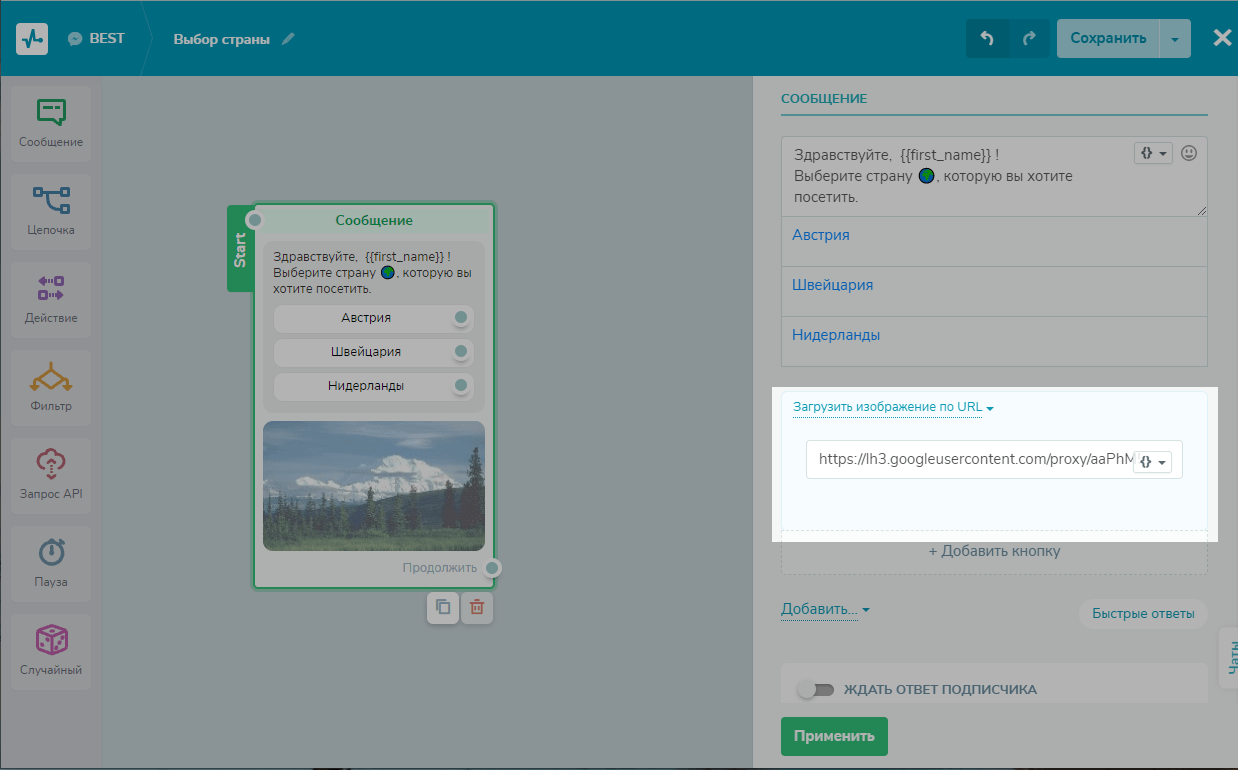Image resolution: width=1238 pixels, height=770 pixels.
Task: Select the Сообщение block in sidebar
Action: pos(51,123)
